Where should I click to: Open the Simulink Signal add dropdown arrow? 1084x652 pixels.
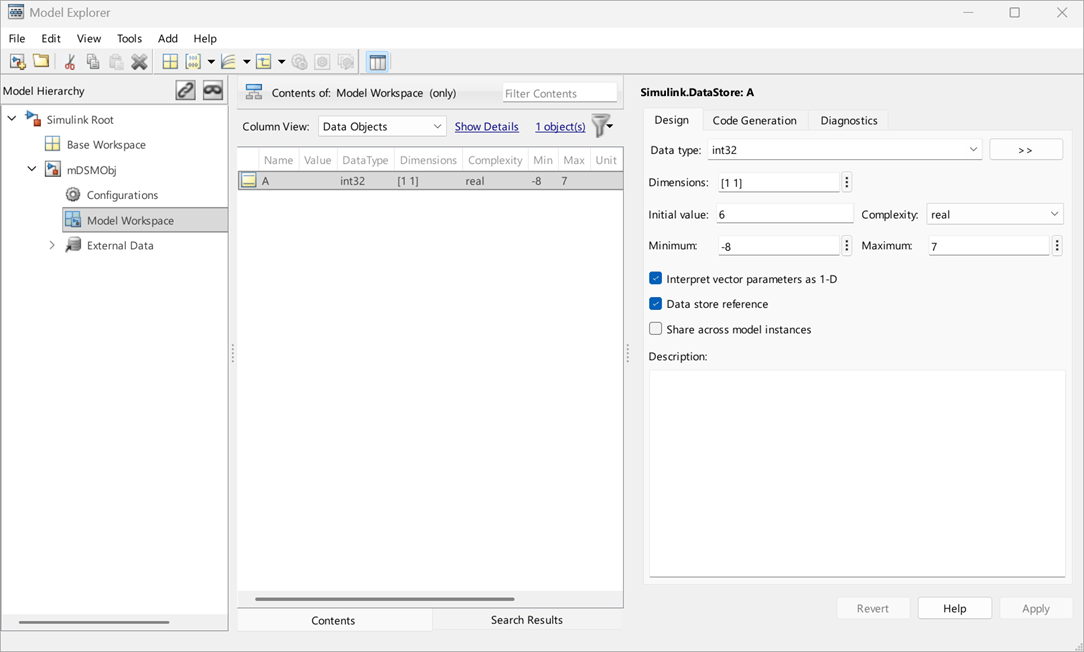click(246, 62)
